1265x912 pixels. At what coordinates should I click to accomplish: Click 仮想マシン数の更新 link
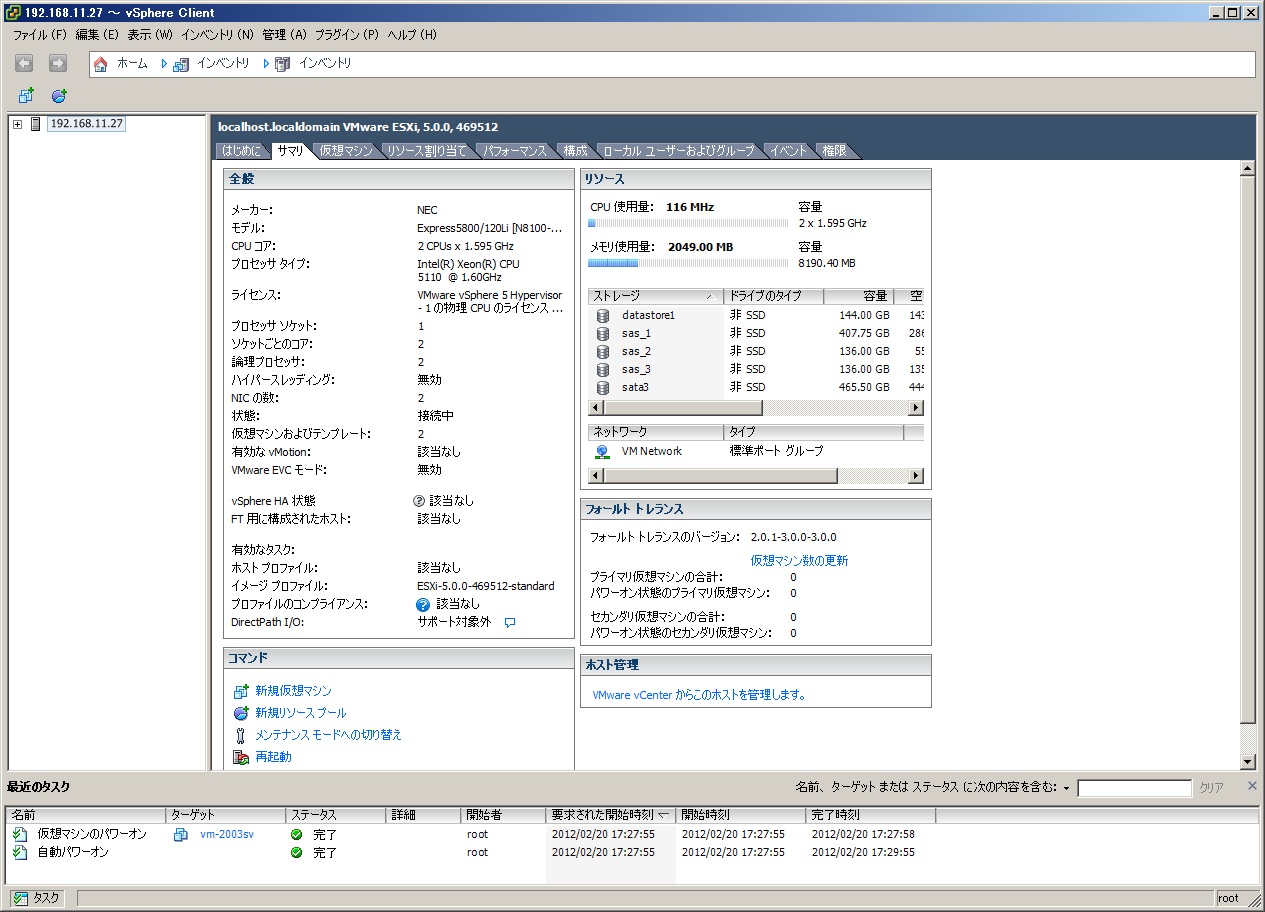(x=799, y=561)
